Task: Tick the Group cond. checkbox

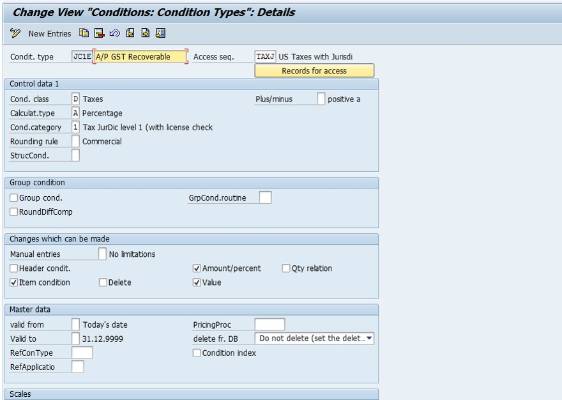Action: click(14, 197)
